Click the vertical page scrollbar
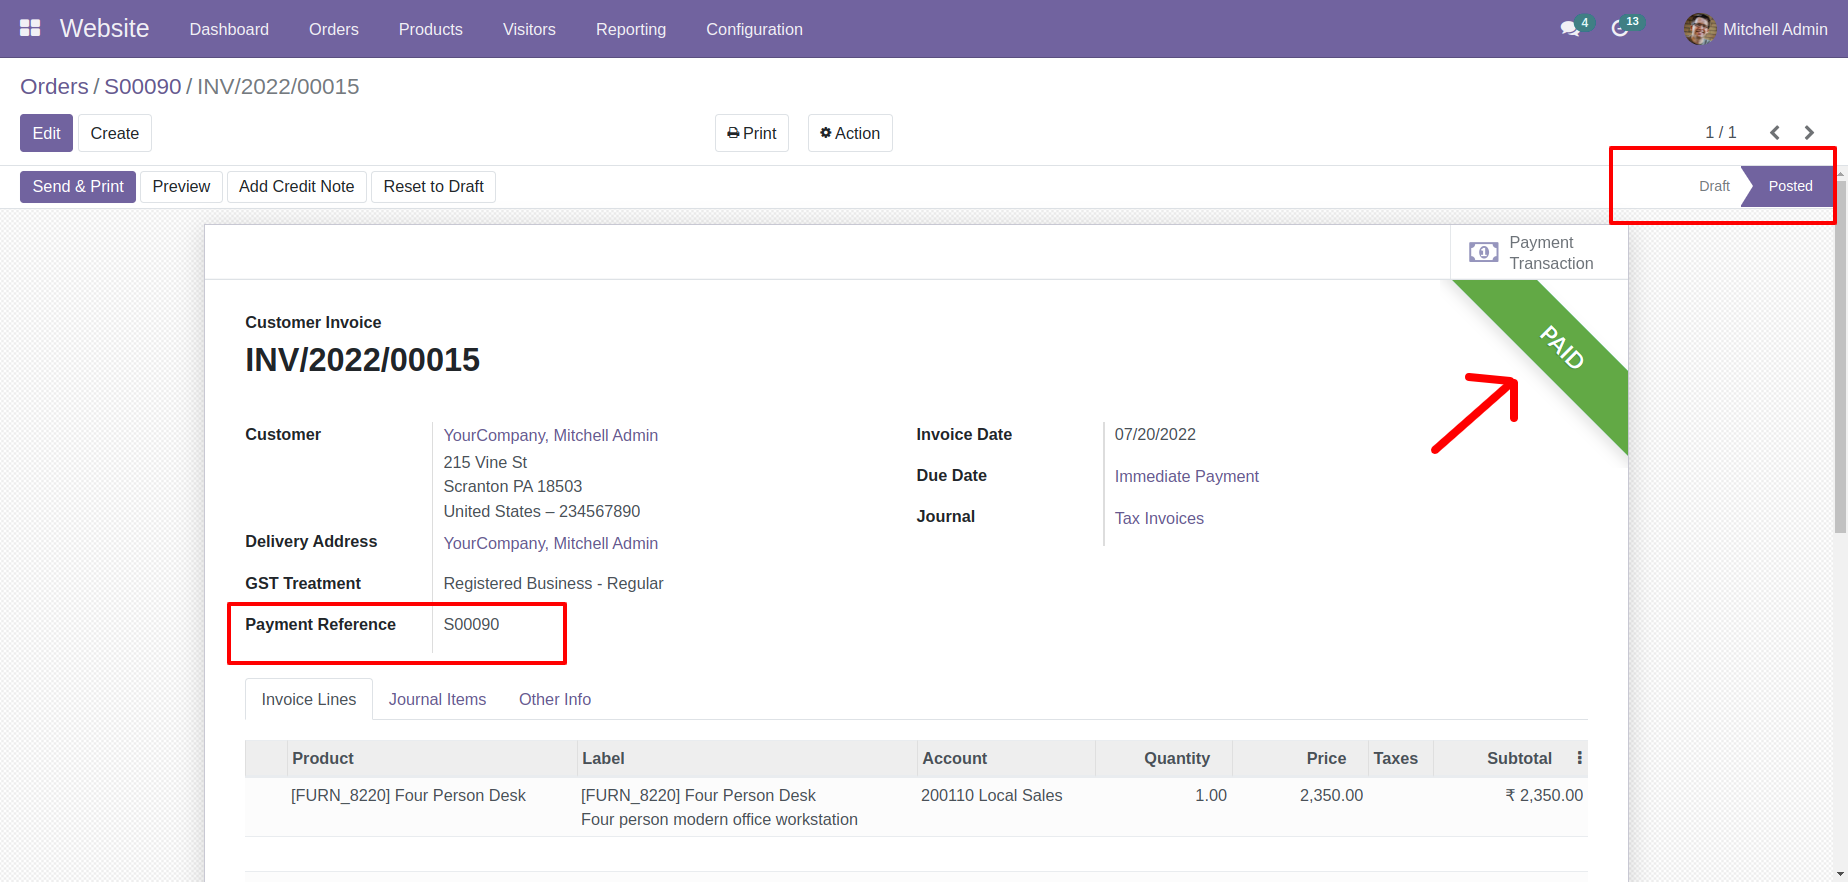Screen dimensions: 1848x882 point(1840,350)
